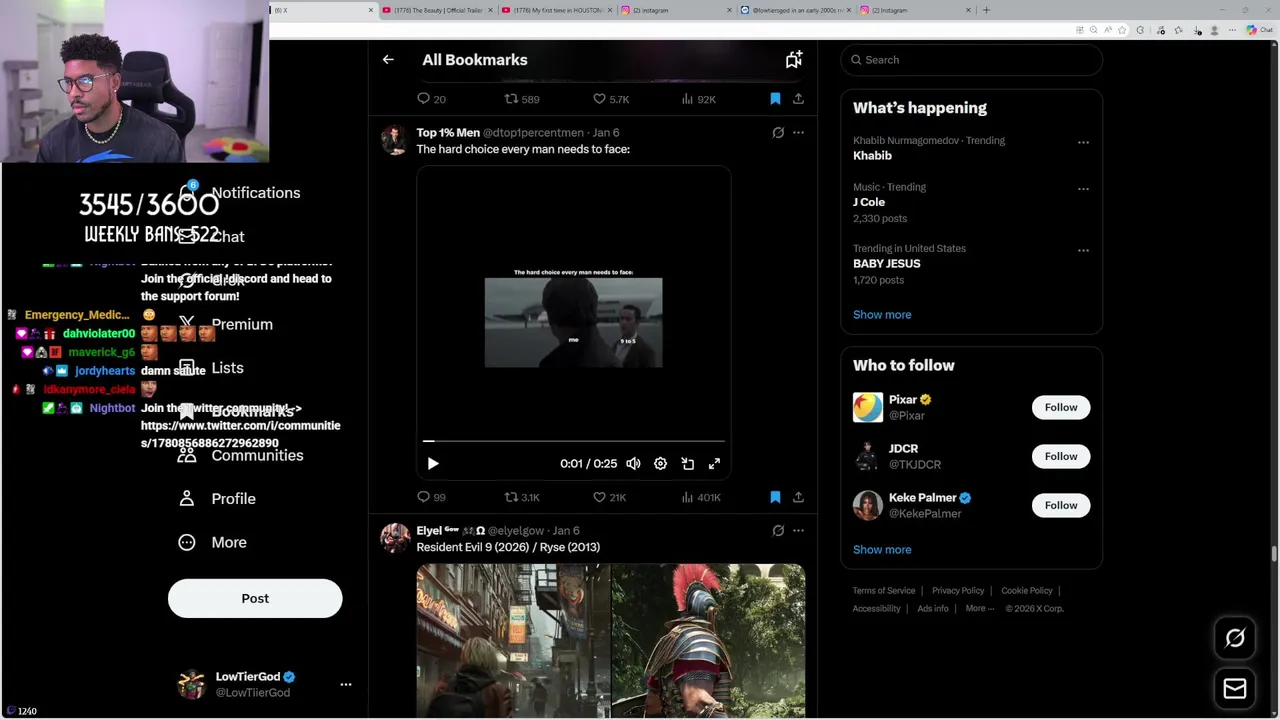1280x720 pixels.
Task: Open more options on Top 1% Men post
Action: (x=798, y=132)
